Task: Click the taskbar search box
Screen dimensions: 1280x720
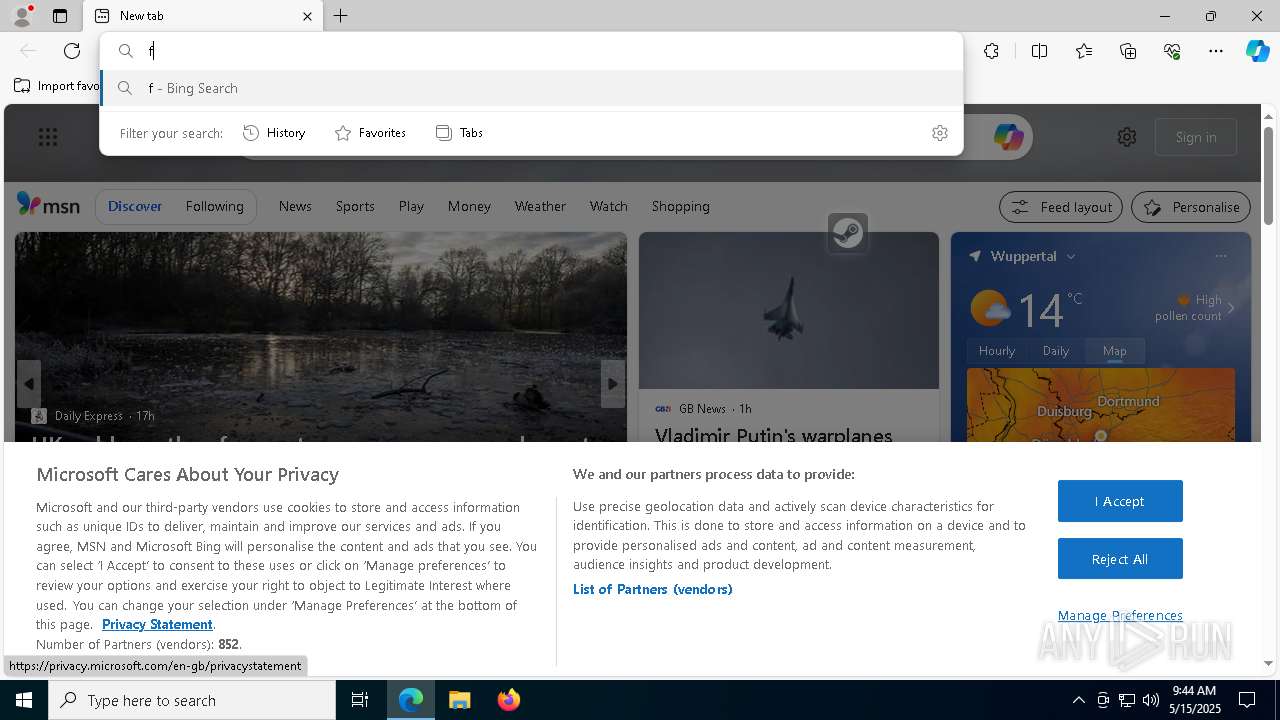Action: click(192, 700)
